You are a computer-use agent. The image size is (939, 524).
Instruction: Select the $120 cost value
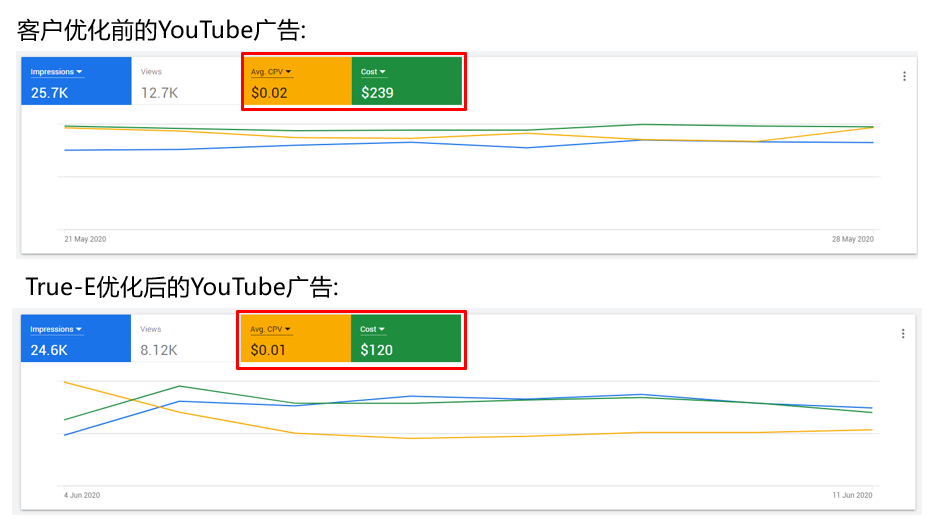(377, 350)
